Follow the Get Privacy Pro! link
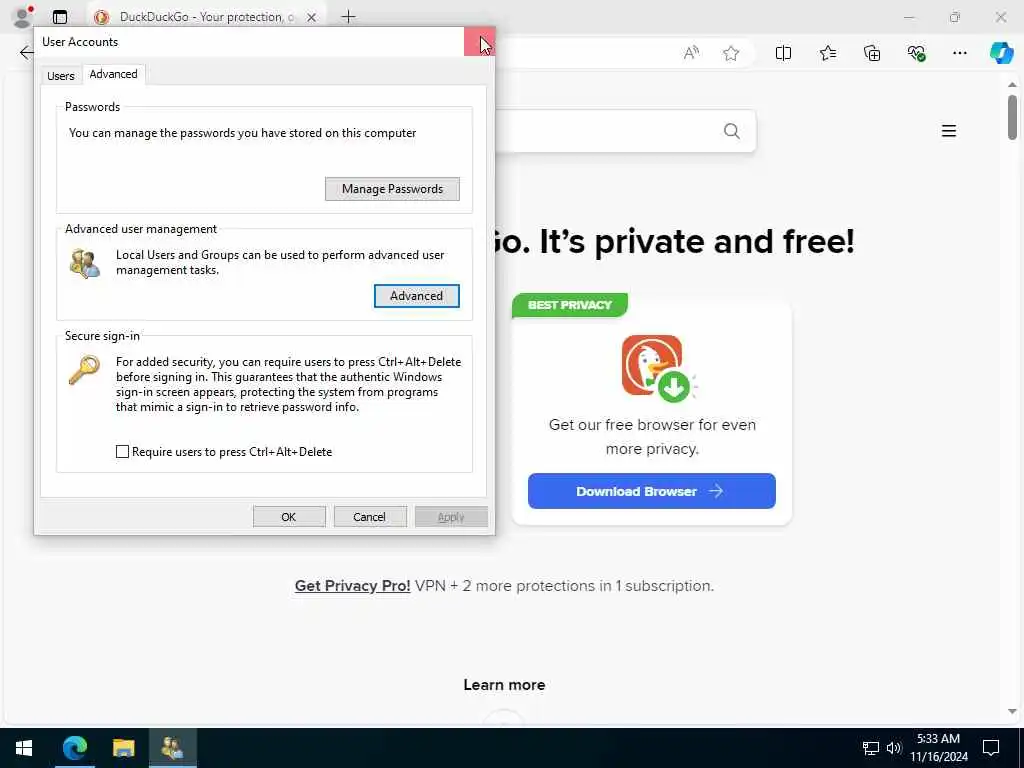The height and width of the screenshot is (768, 1024). point(352,586)
